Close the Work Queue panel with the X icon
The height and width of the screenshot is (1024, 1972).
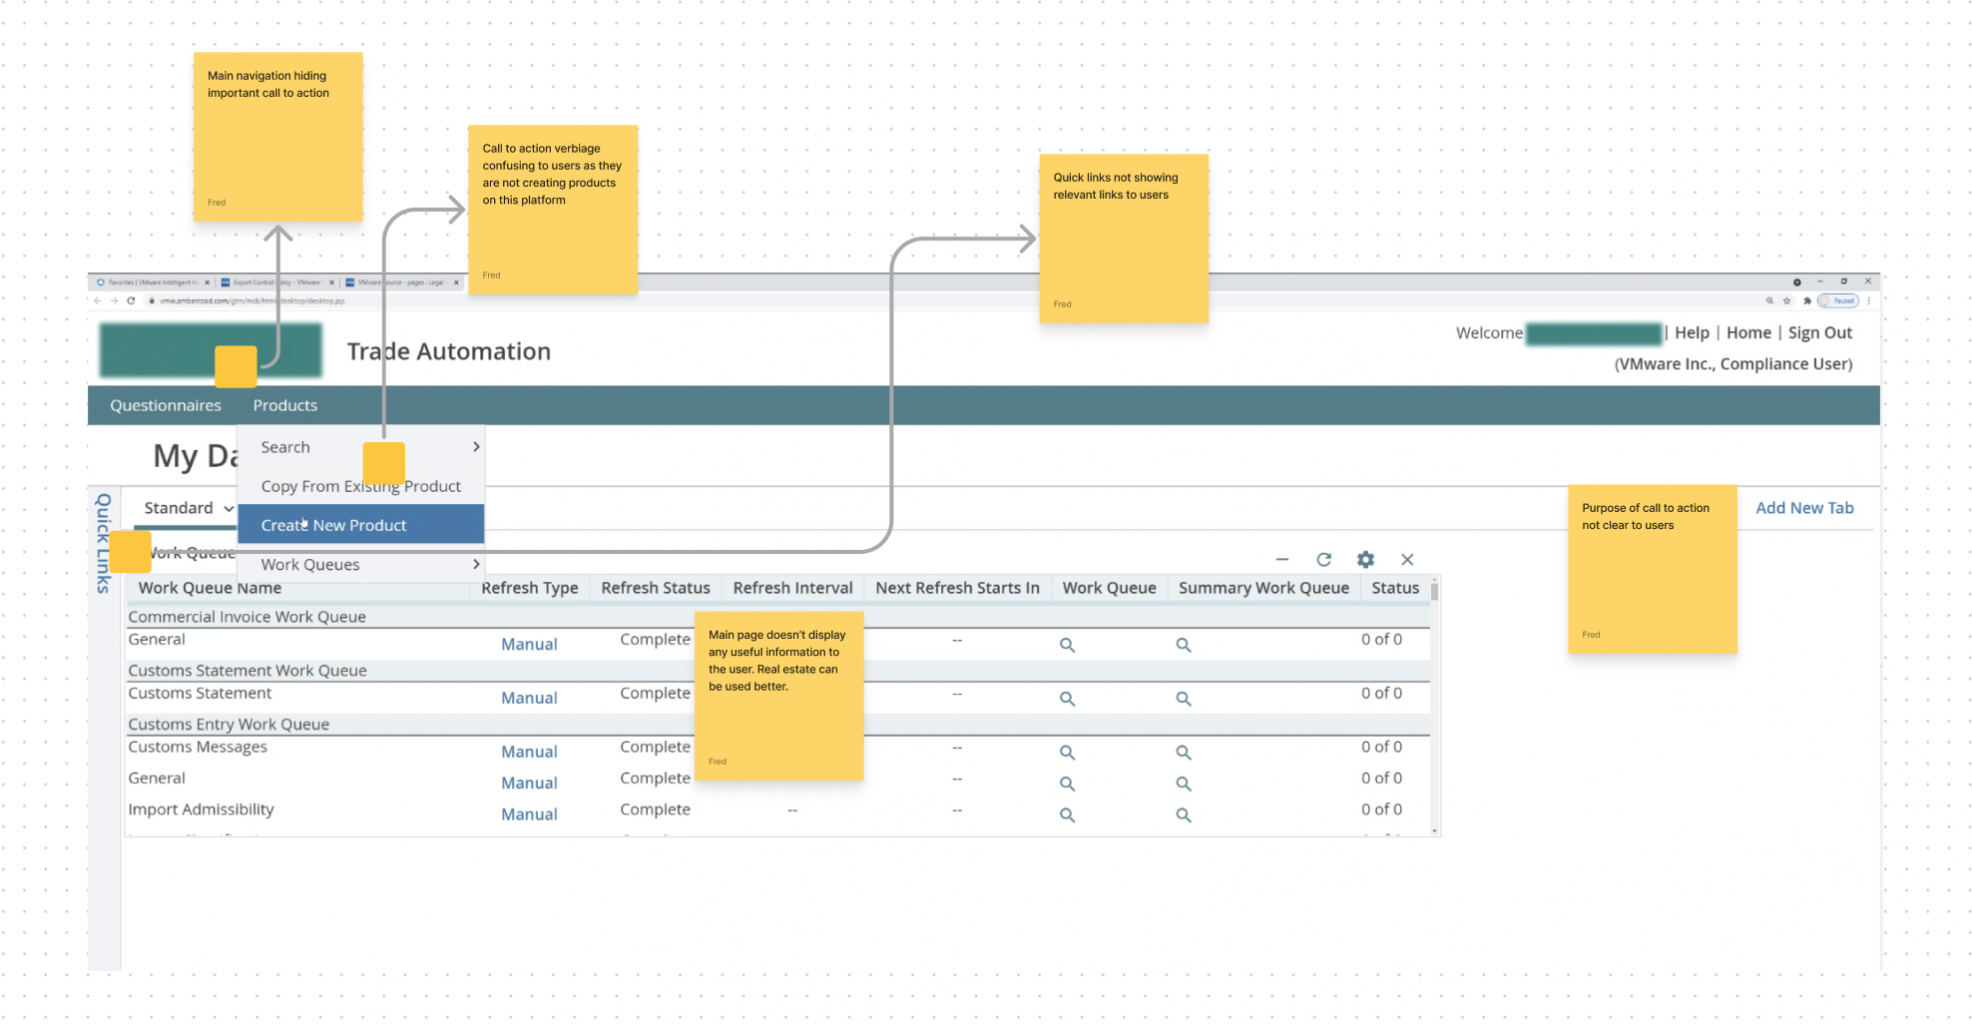pyautogui.click(x=1407, y=560)
